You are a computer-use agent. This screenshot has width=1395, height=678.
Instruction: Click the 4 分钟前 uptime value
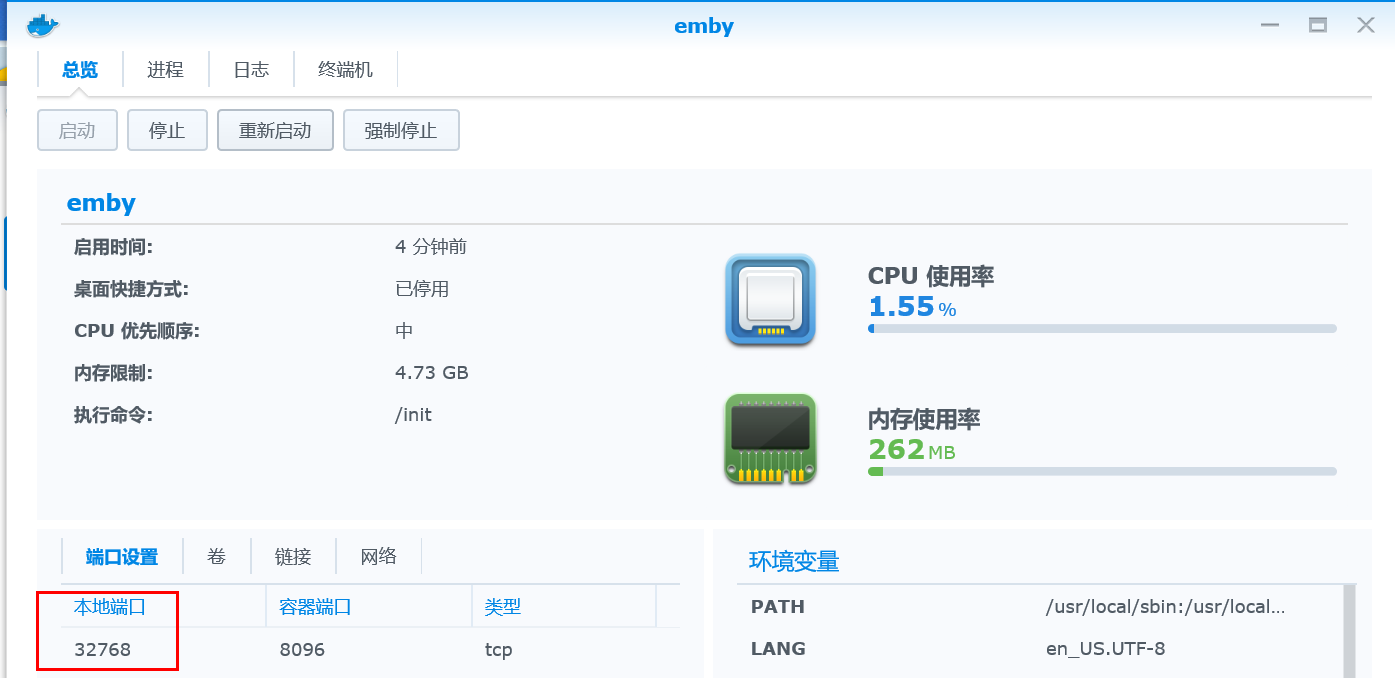[431, 247]
